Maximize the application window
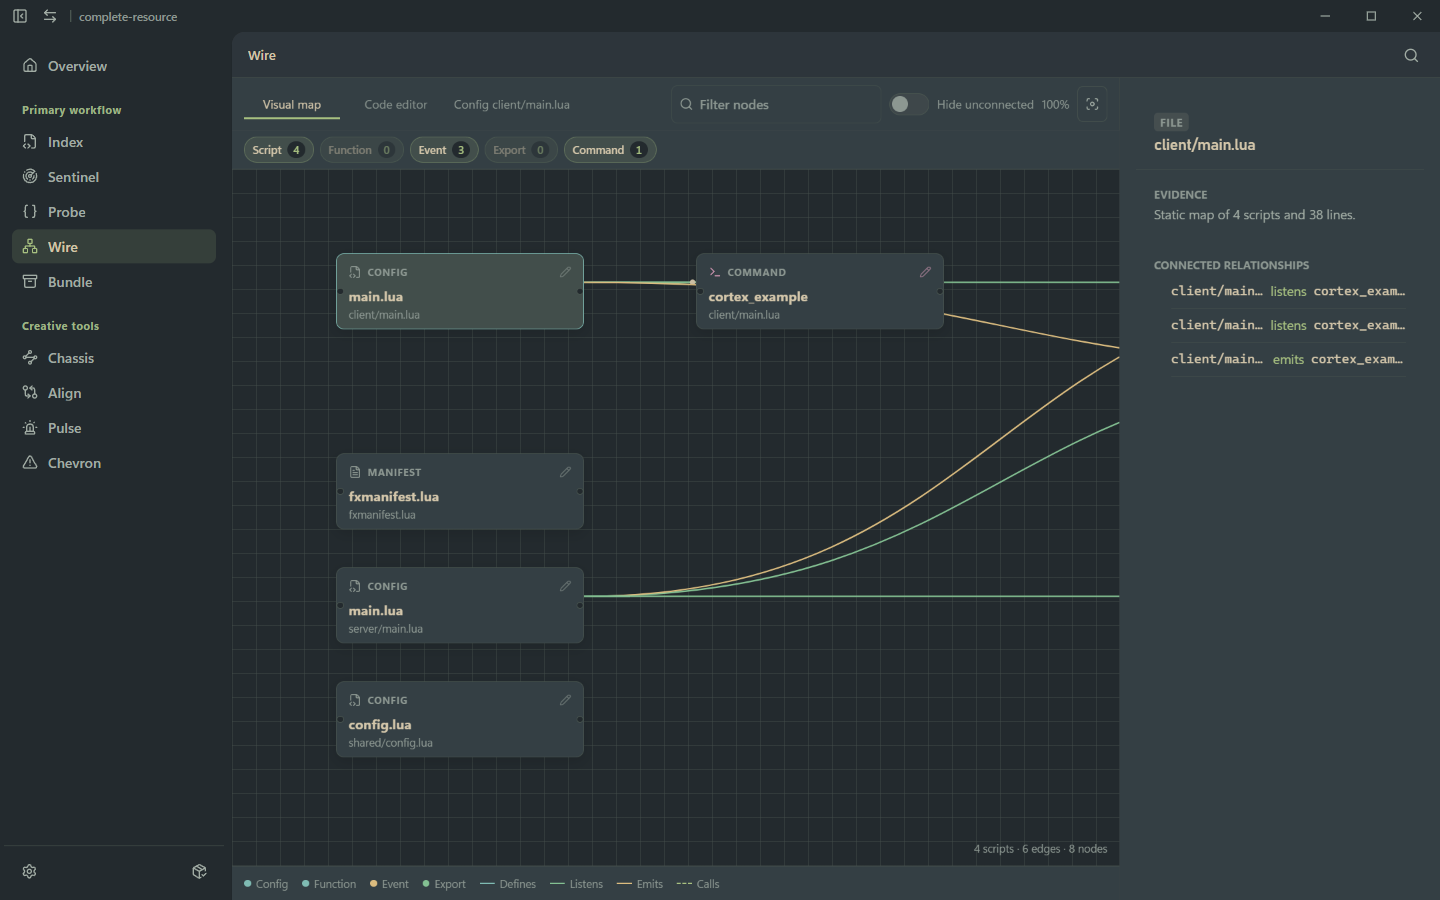The image size is (1440, 900). point(1371,16)
